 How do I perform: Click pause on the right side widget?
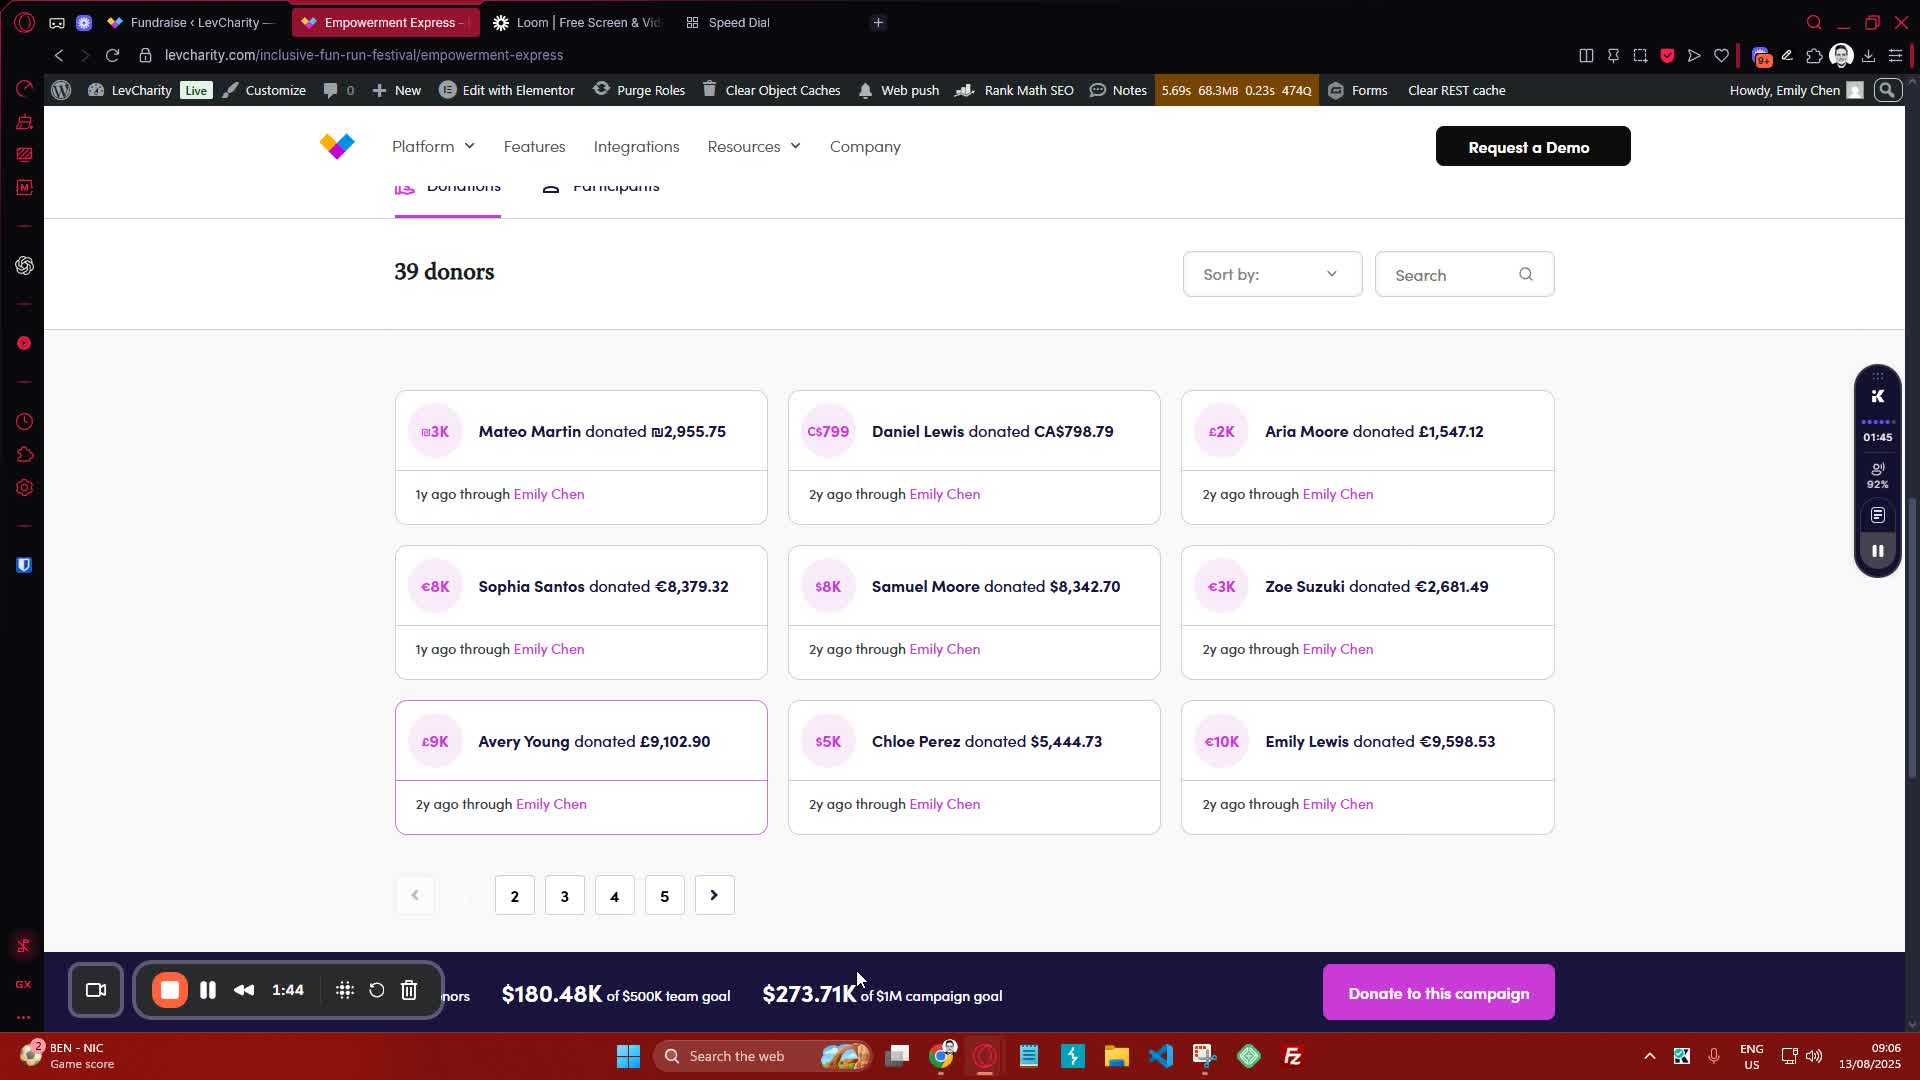(x=1877, y=551)
